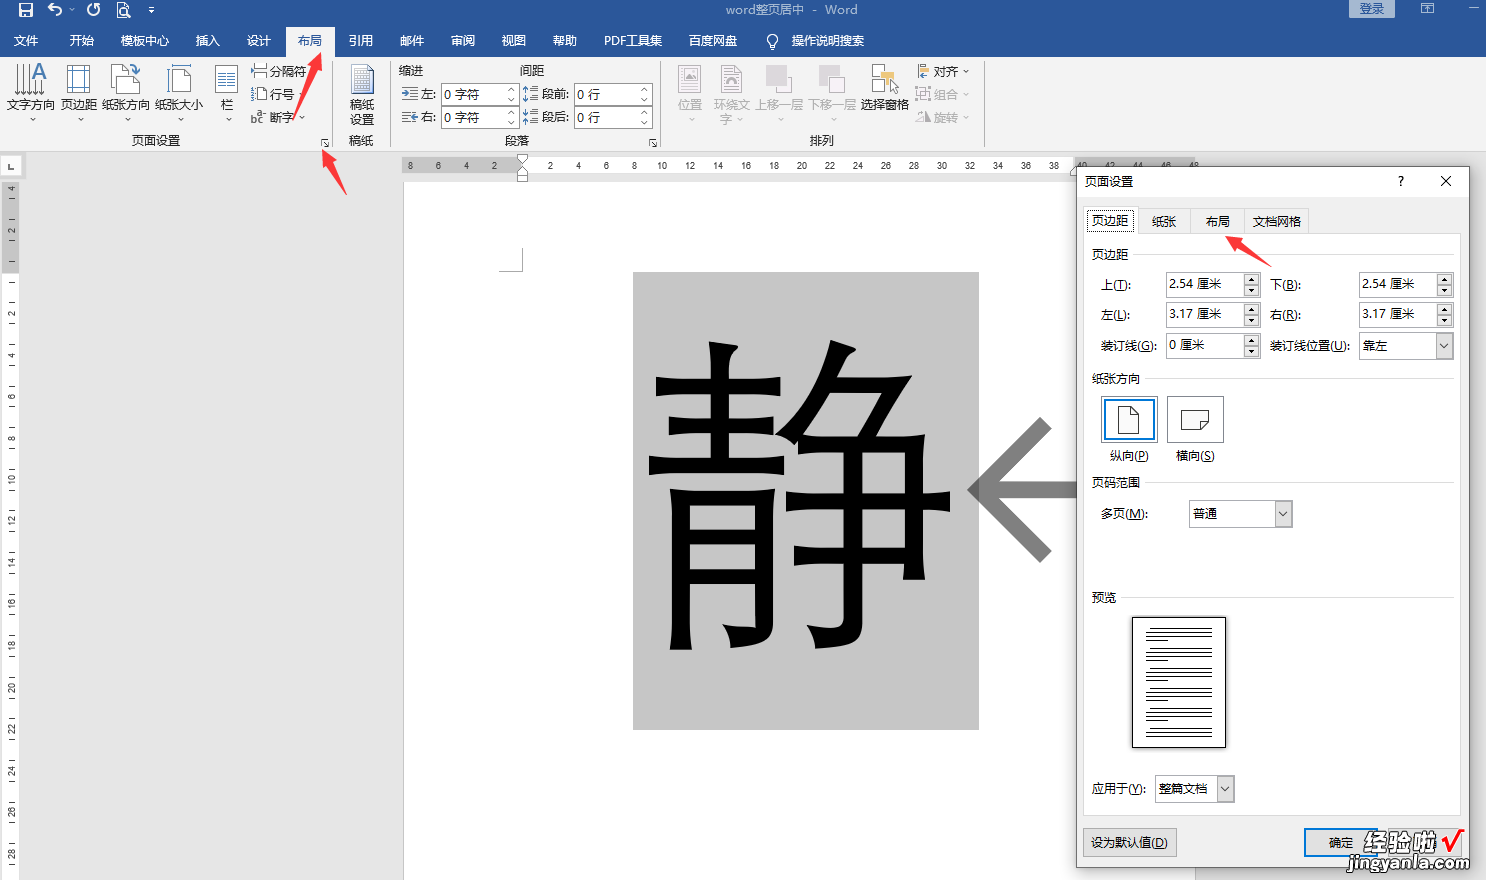Click the 位置 position tool
1486x880 pixels.
[x=690, y=93]
